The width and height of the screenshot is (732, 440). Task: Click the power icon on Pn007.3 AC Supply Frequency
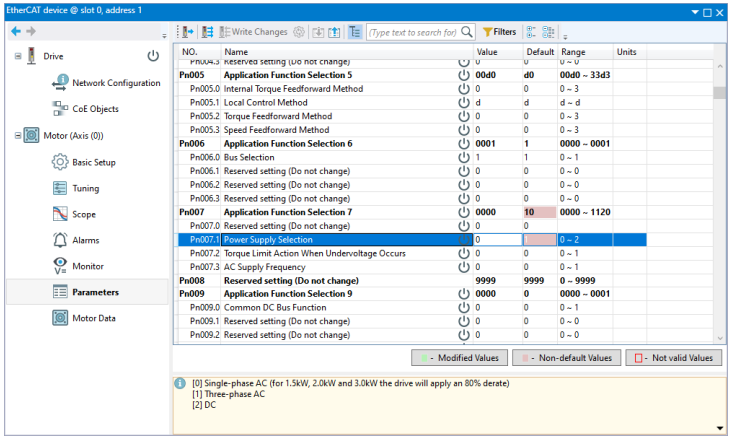coord(464,267)
